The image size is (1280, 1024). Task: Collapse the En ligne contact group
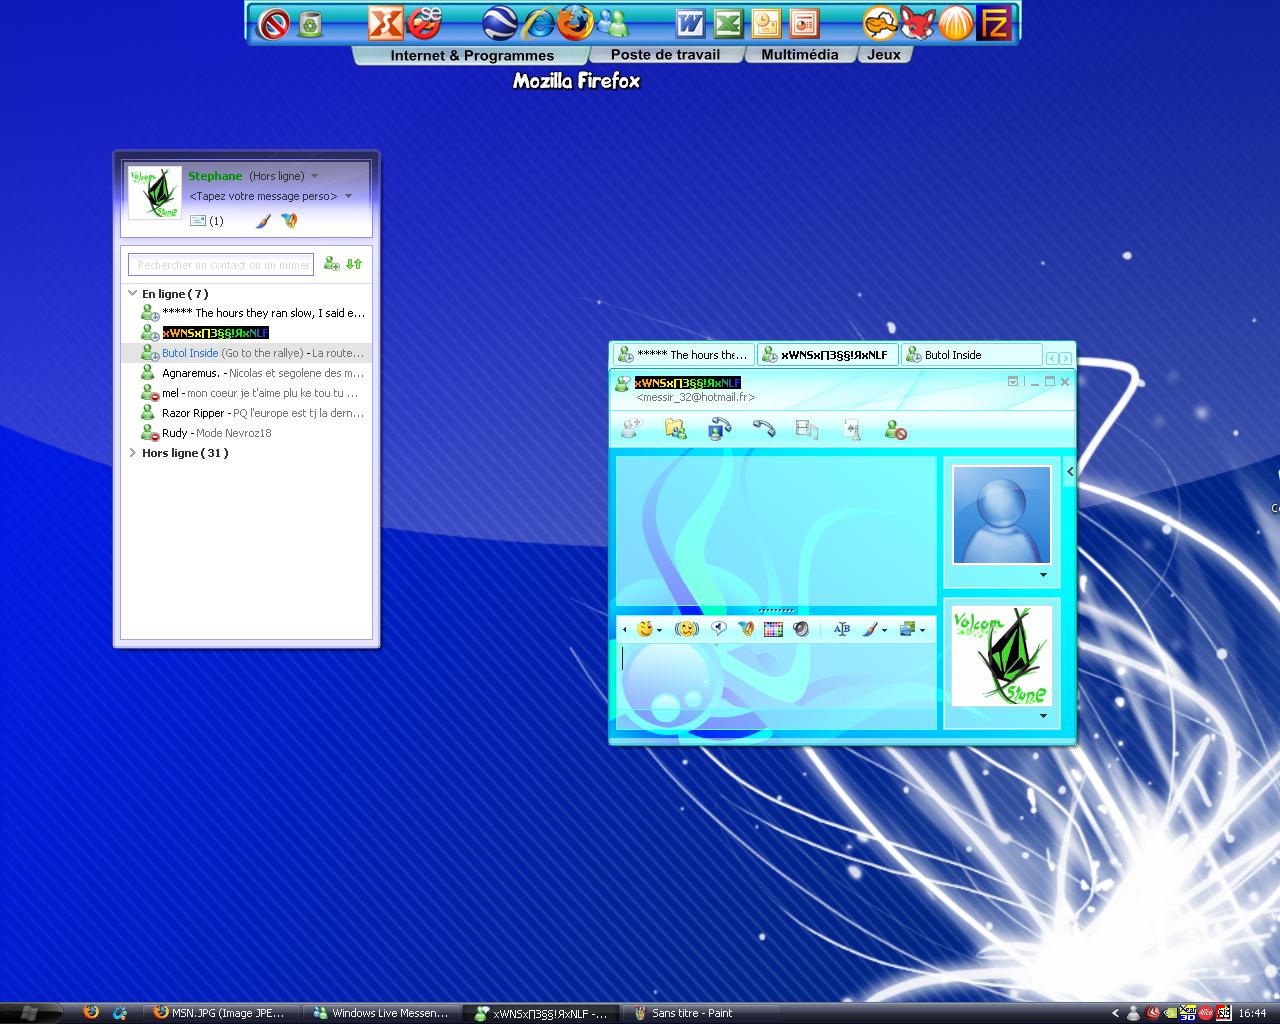pos(132,293)
